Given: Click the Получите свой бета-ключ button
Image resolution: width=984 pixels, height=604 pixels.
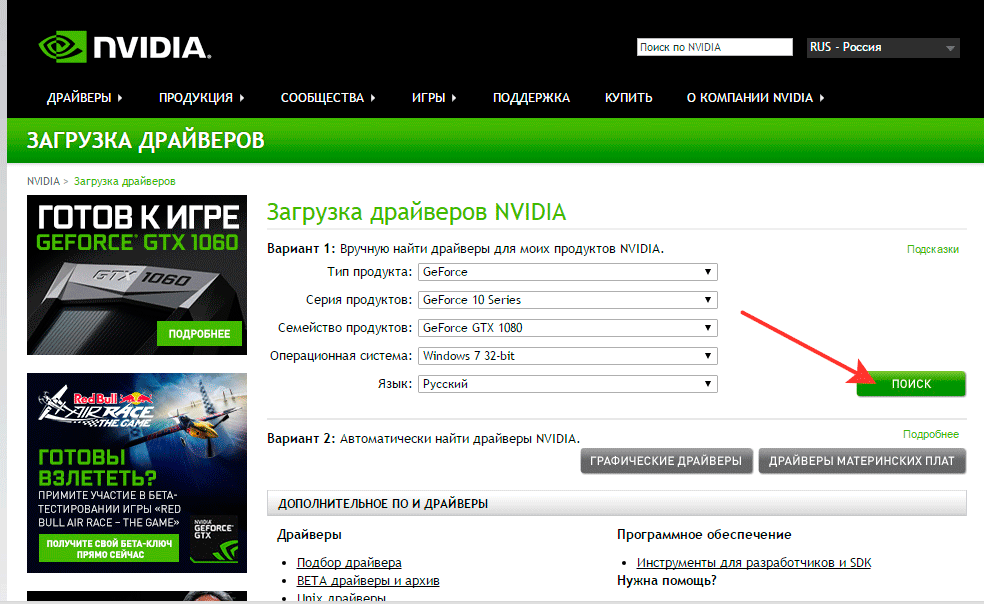Looking at the screenshot, I should click(109, 549).
